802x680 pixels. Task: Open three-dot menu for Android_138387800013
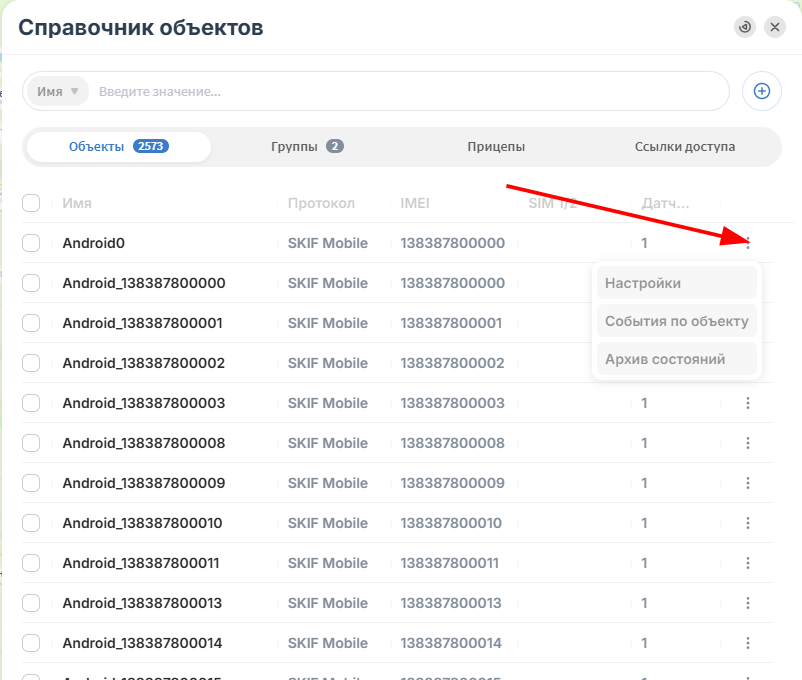(x=748, y=603)
